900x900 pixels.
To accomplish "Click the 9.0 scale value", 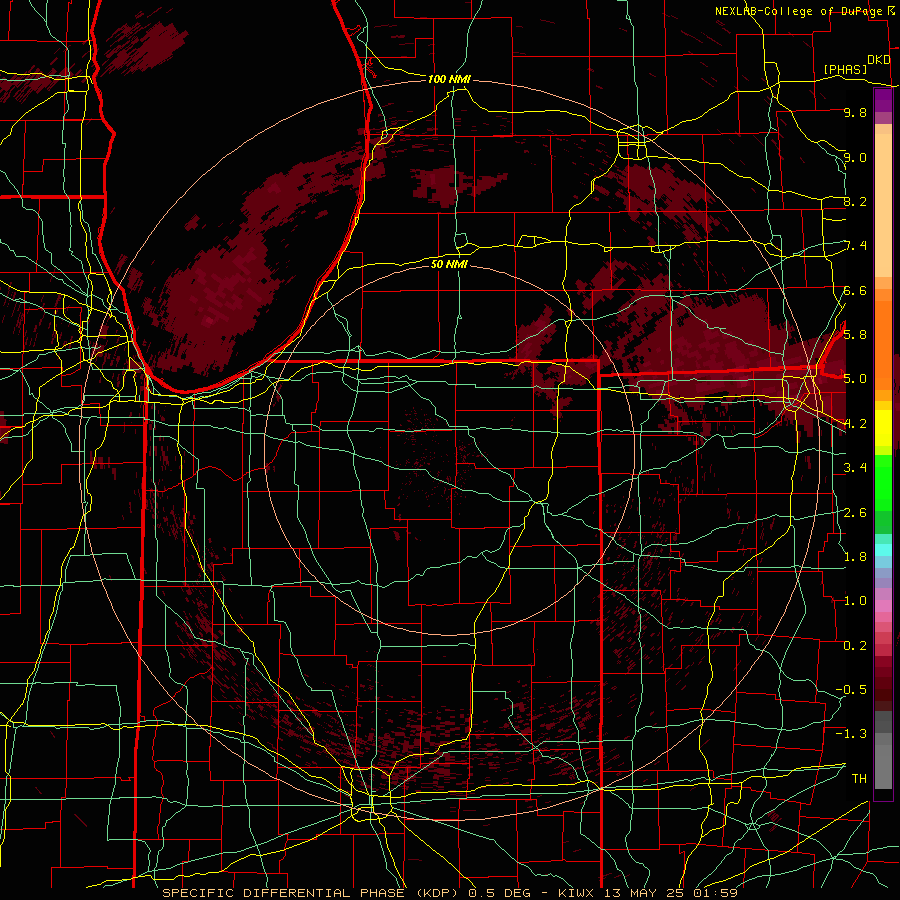I will point(855,157).
